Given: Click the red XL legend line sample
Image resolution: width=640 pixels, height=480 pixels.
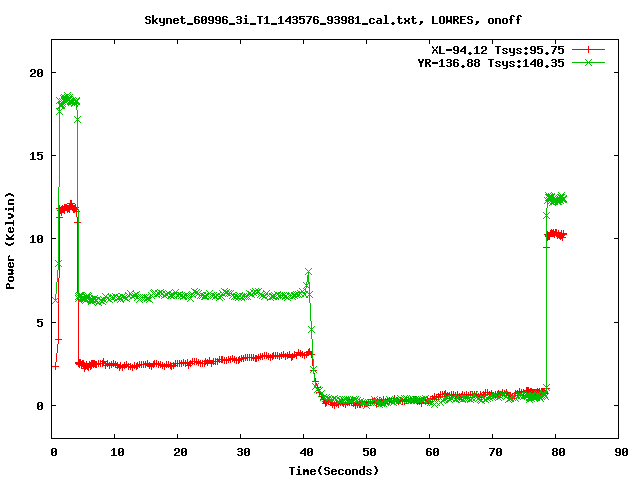Looking at the screenshot, I should pyautogui.click(x=588, y=49).
